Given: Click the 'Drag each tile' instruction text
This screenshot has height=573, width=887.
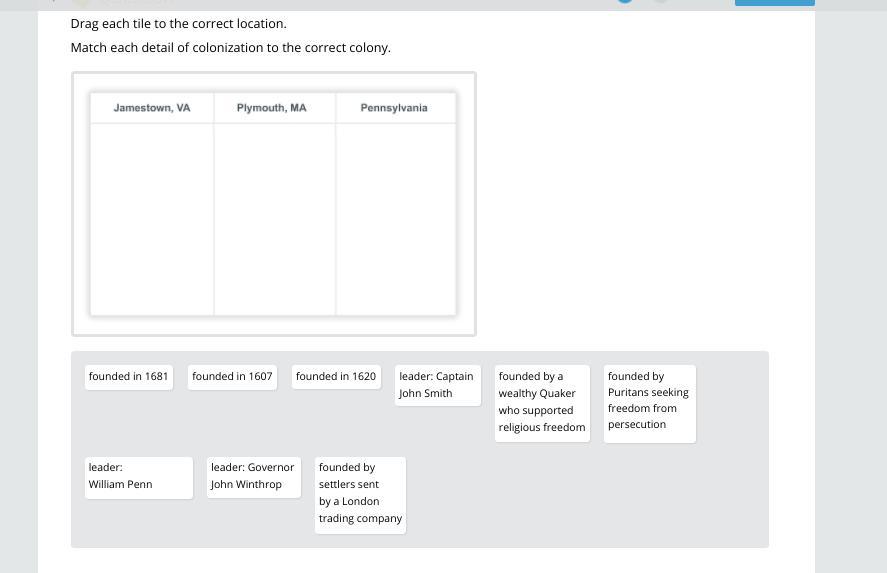Looking at the screenshot, I should [178, 24].
